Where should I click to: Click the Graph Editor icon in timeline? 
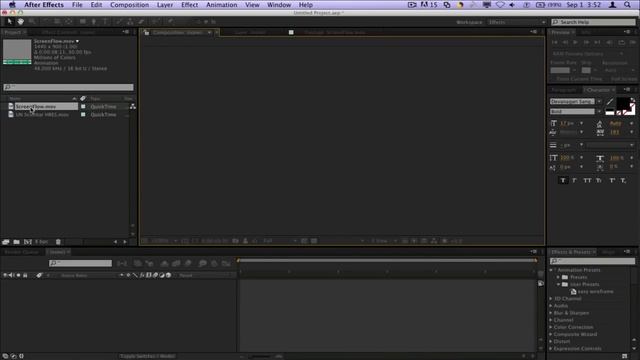[x=226, y=263]
